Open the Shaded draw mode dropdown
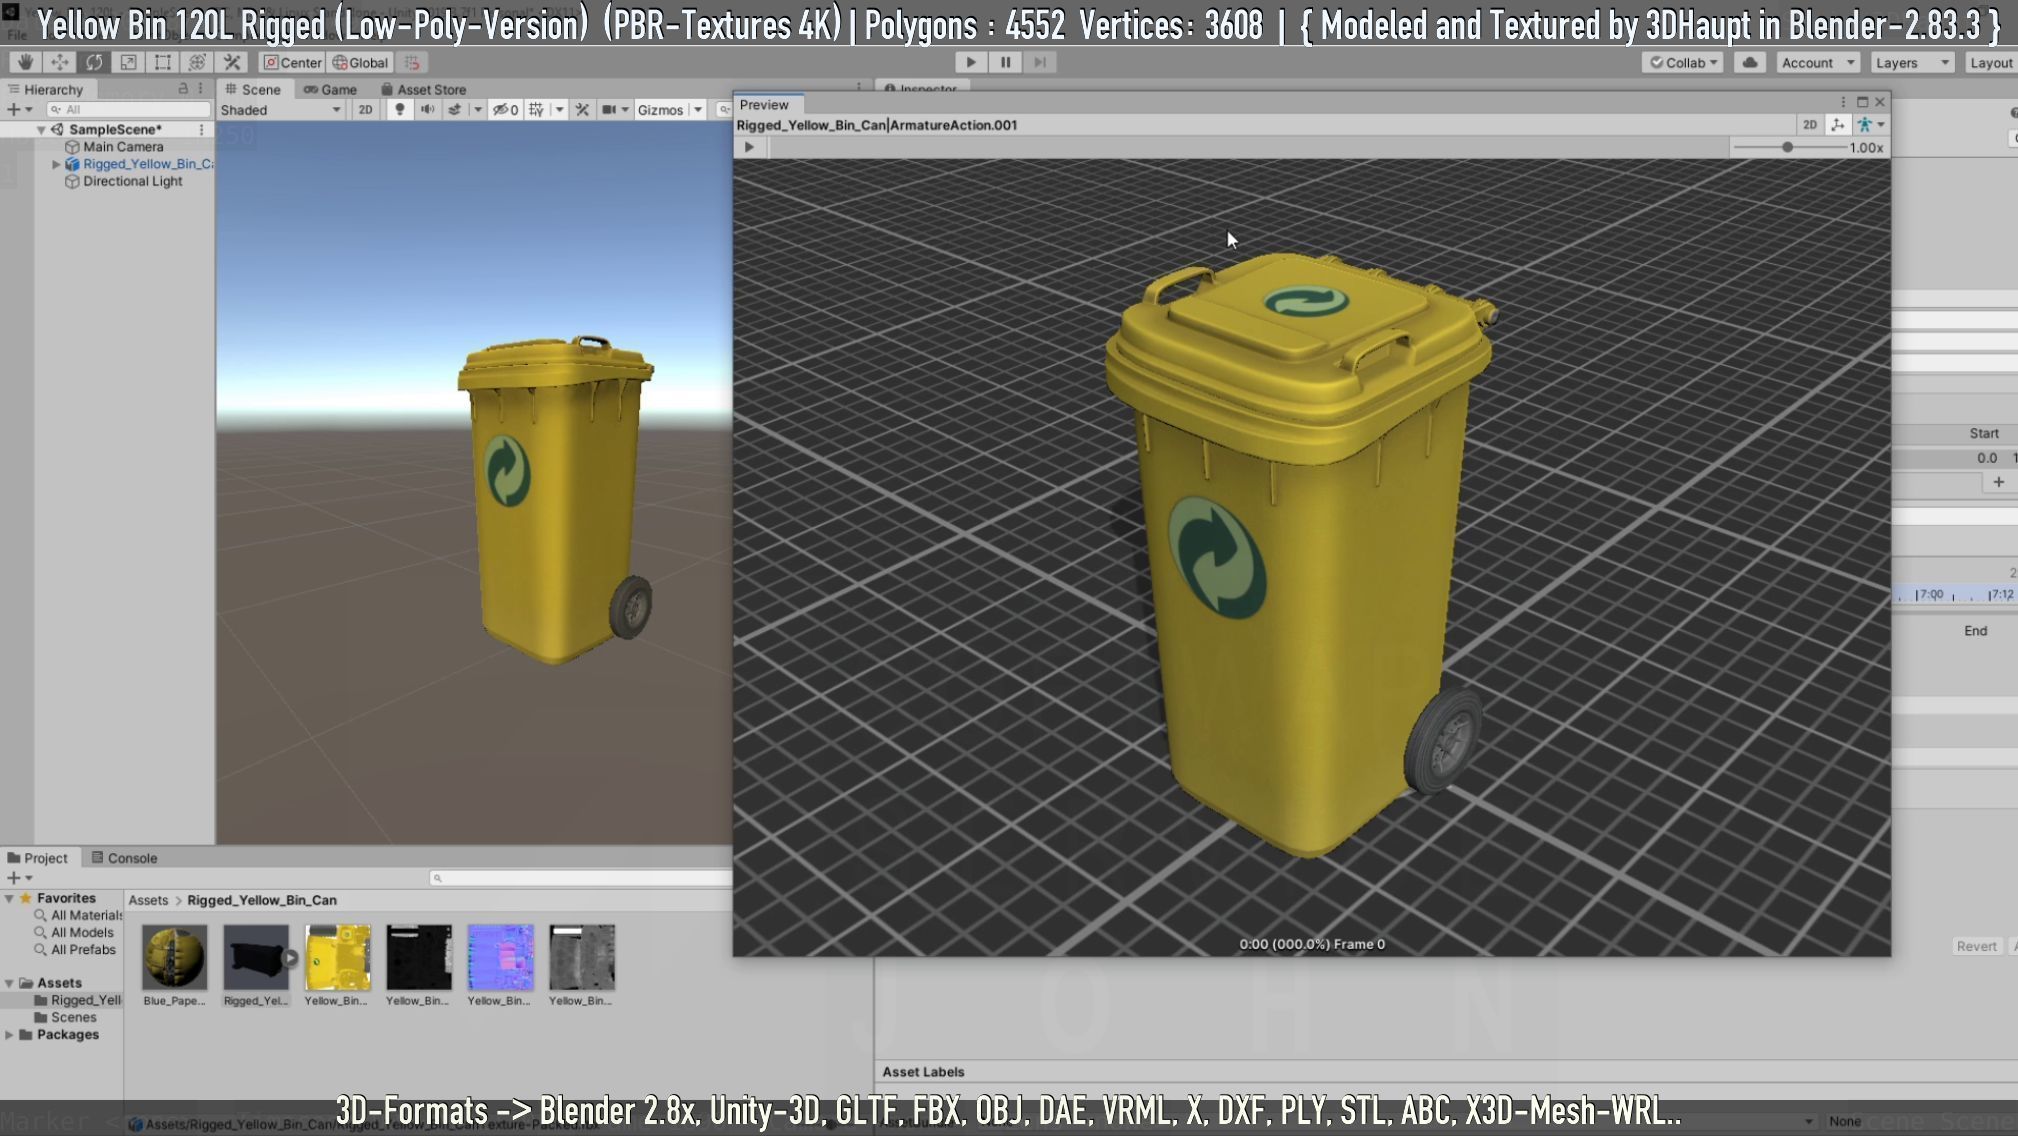 pos(281,110)
